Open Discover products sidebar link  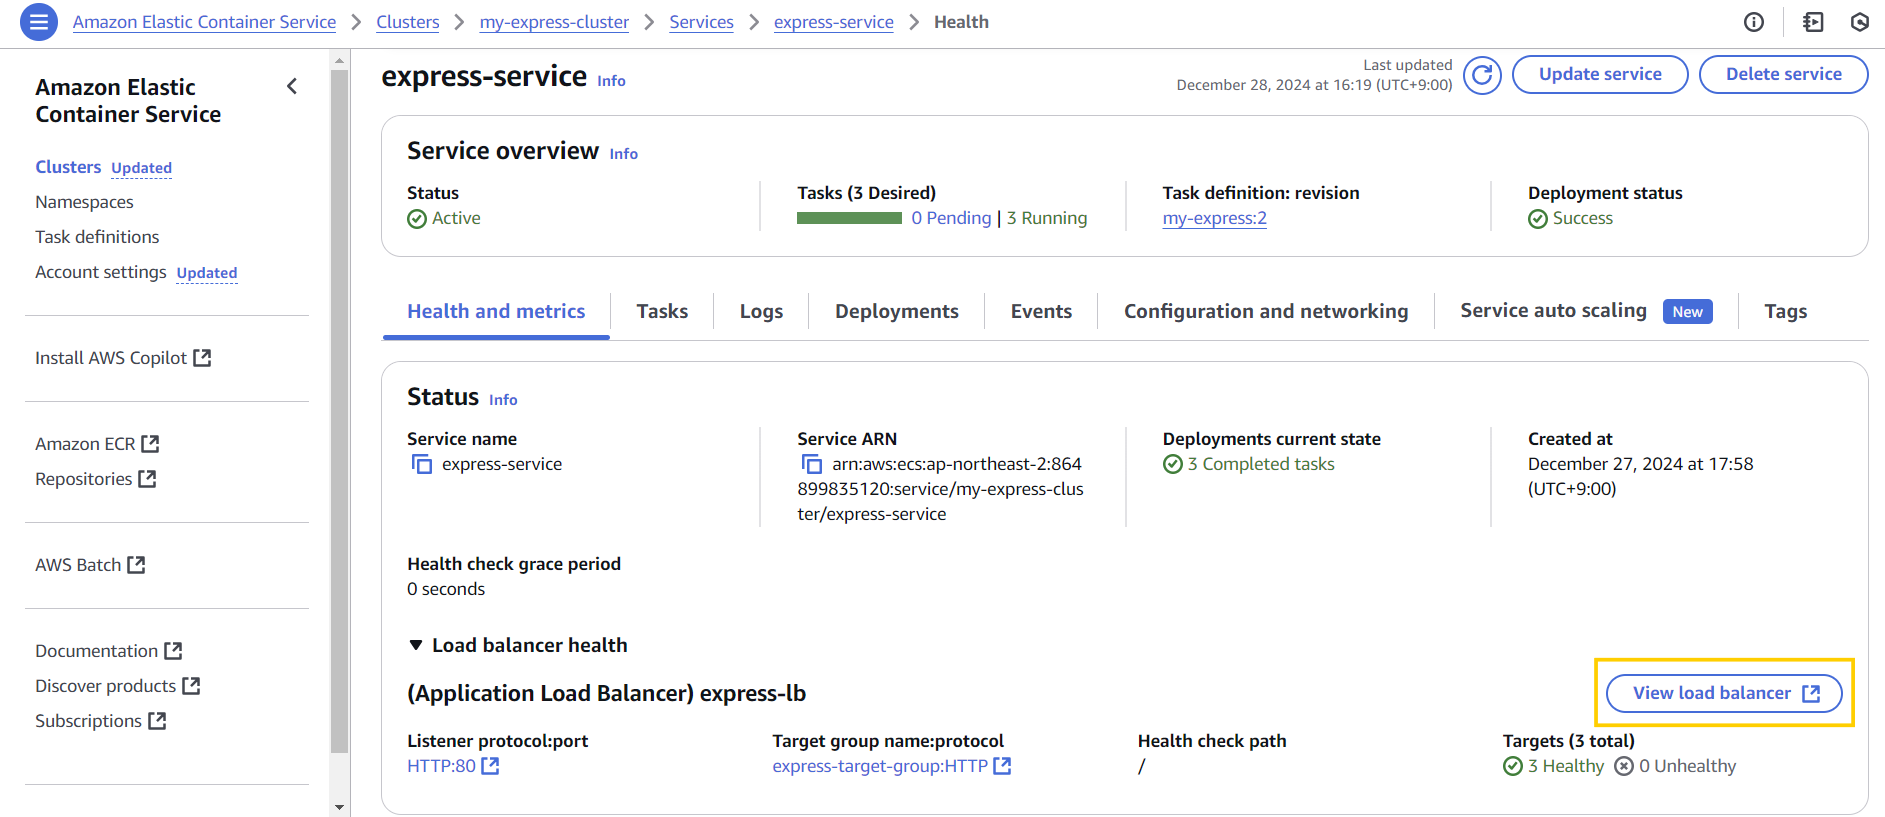click(105, 686)
